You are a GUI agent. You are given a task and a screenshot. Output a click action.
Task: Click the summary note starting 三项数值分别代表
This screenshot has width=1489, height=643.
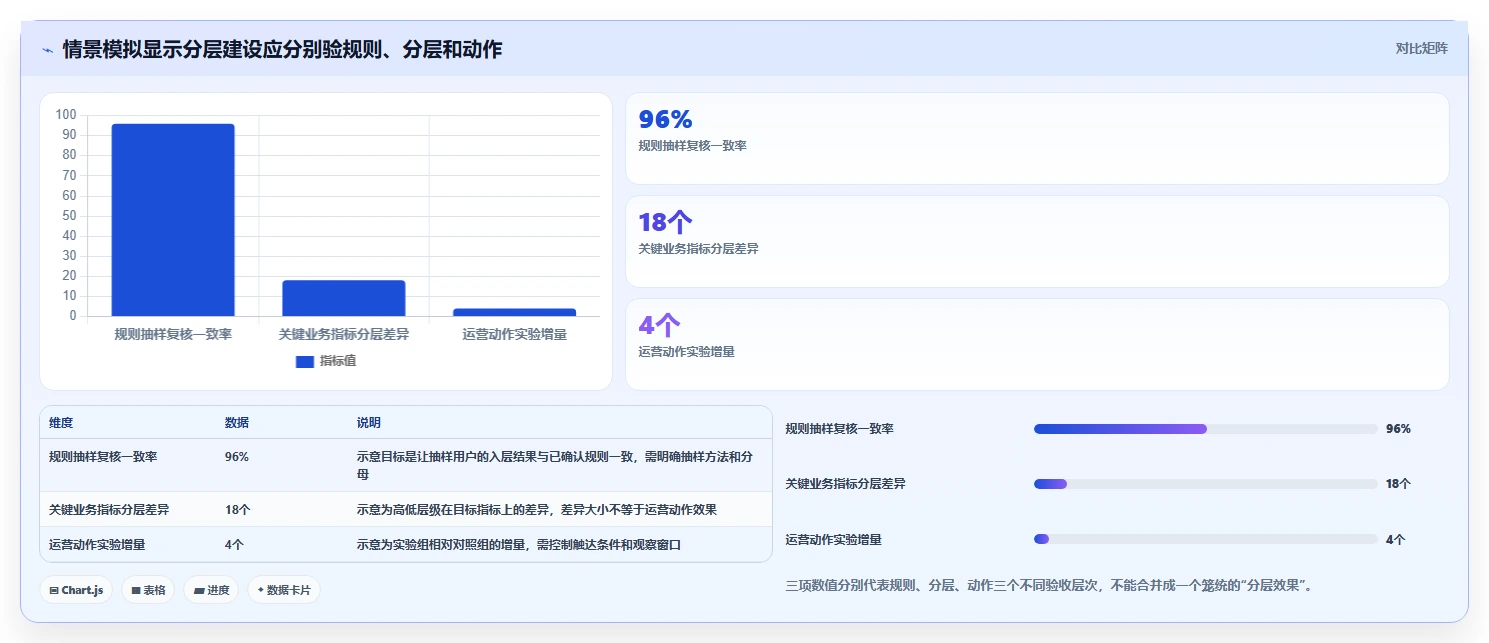(x=1052, y=586)
